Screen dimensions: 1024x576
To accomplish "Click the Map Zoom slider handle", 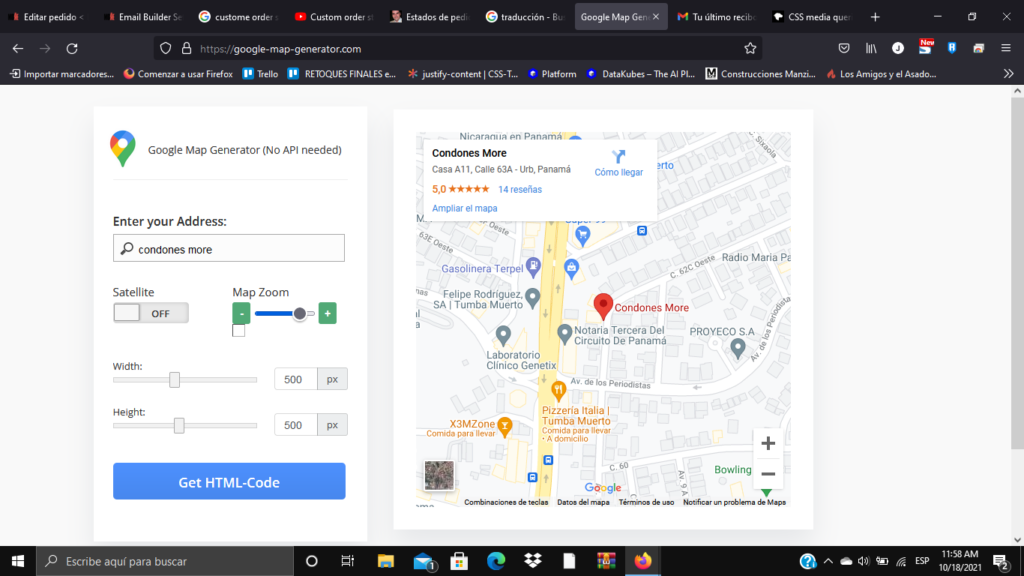I will tap(300, 313).
